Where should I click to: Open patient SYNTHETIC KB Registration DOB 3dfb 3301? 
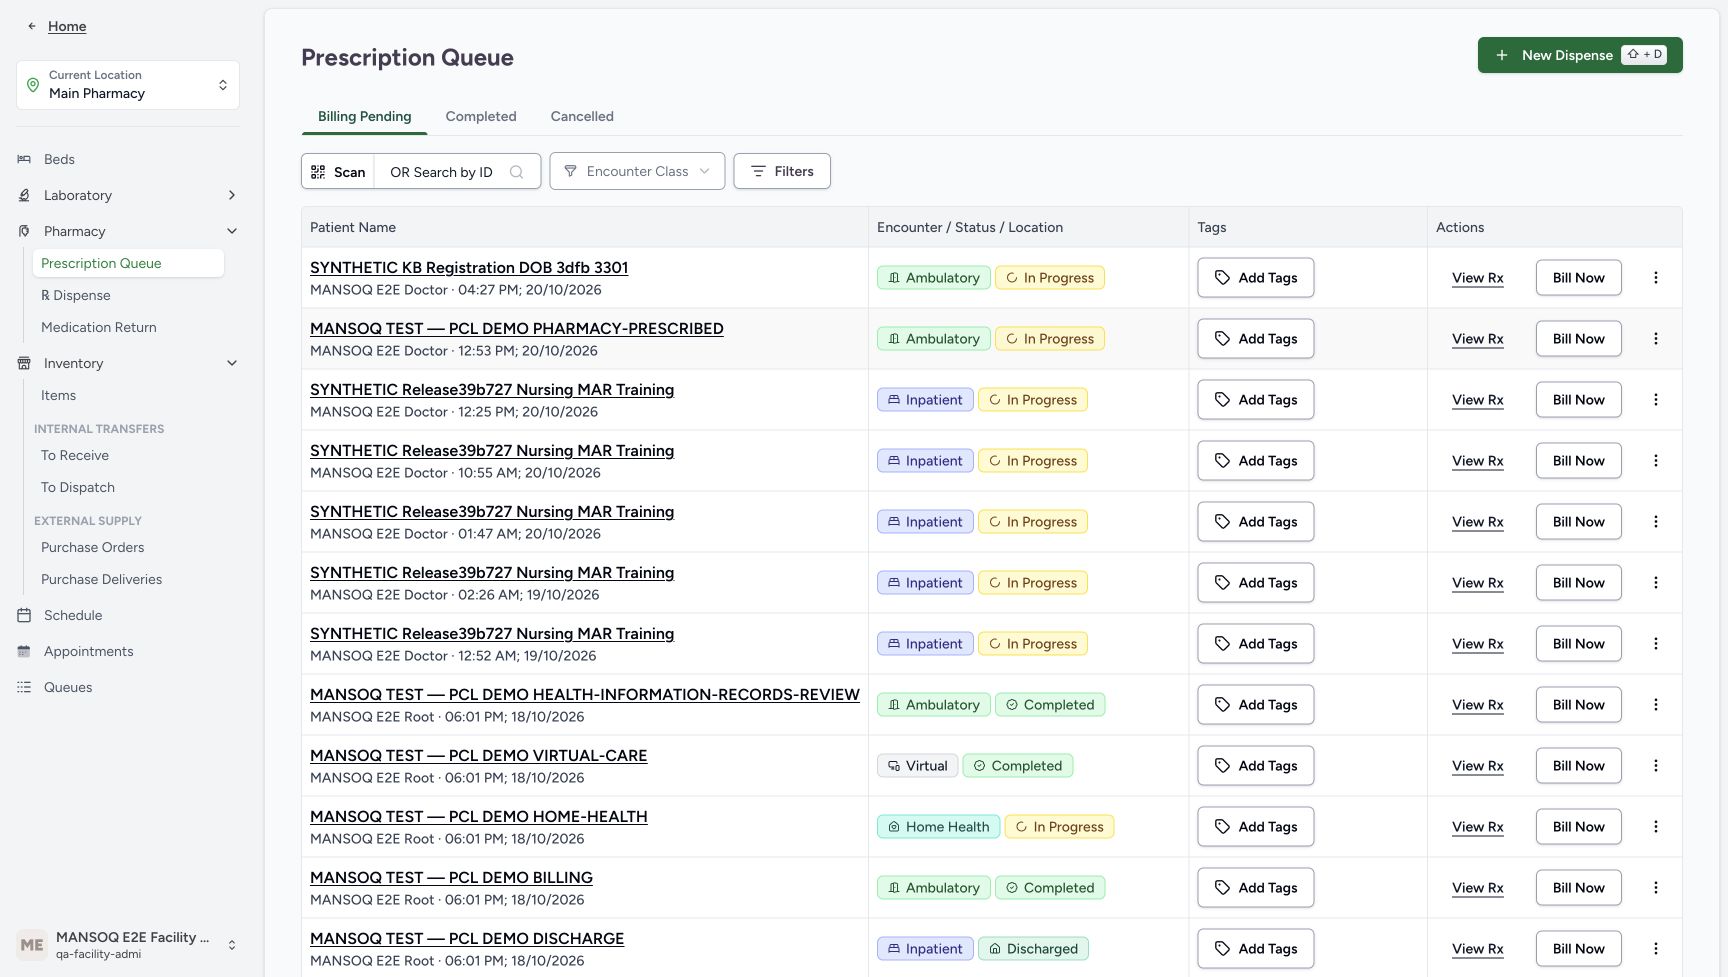click(469, 268)
